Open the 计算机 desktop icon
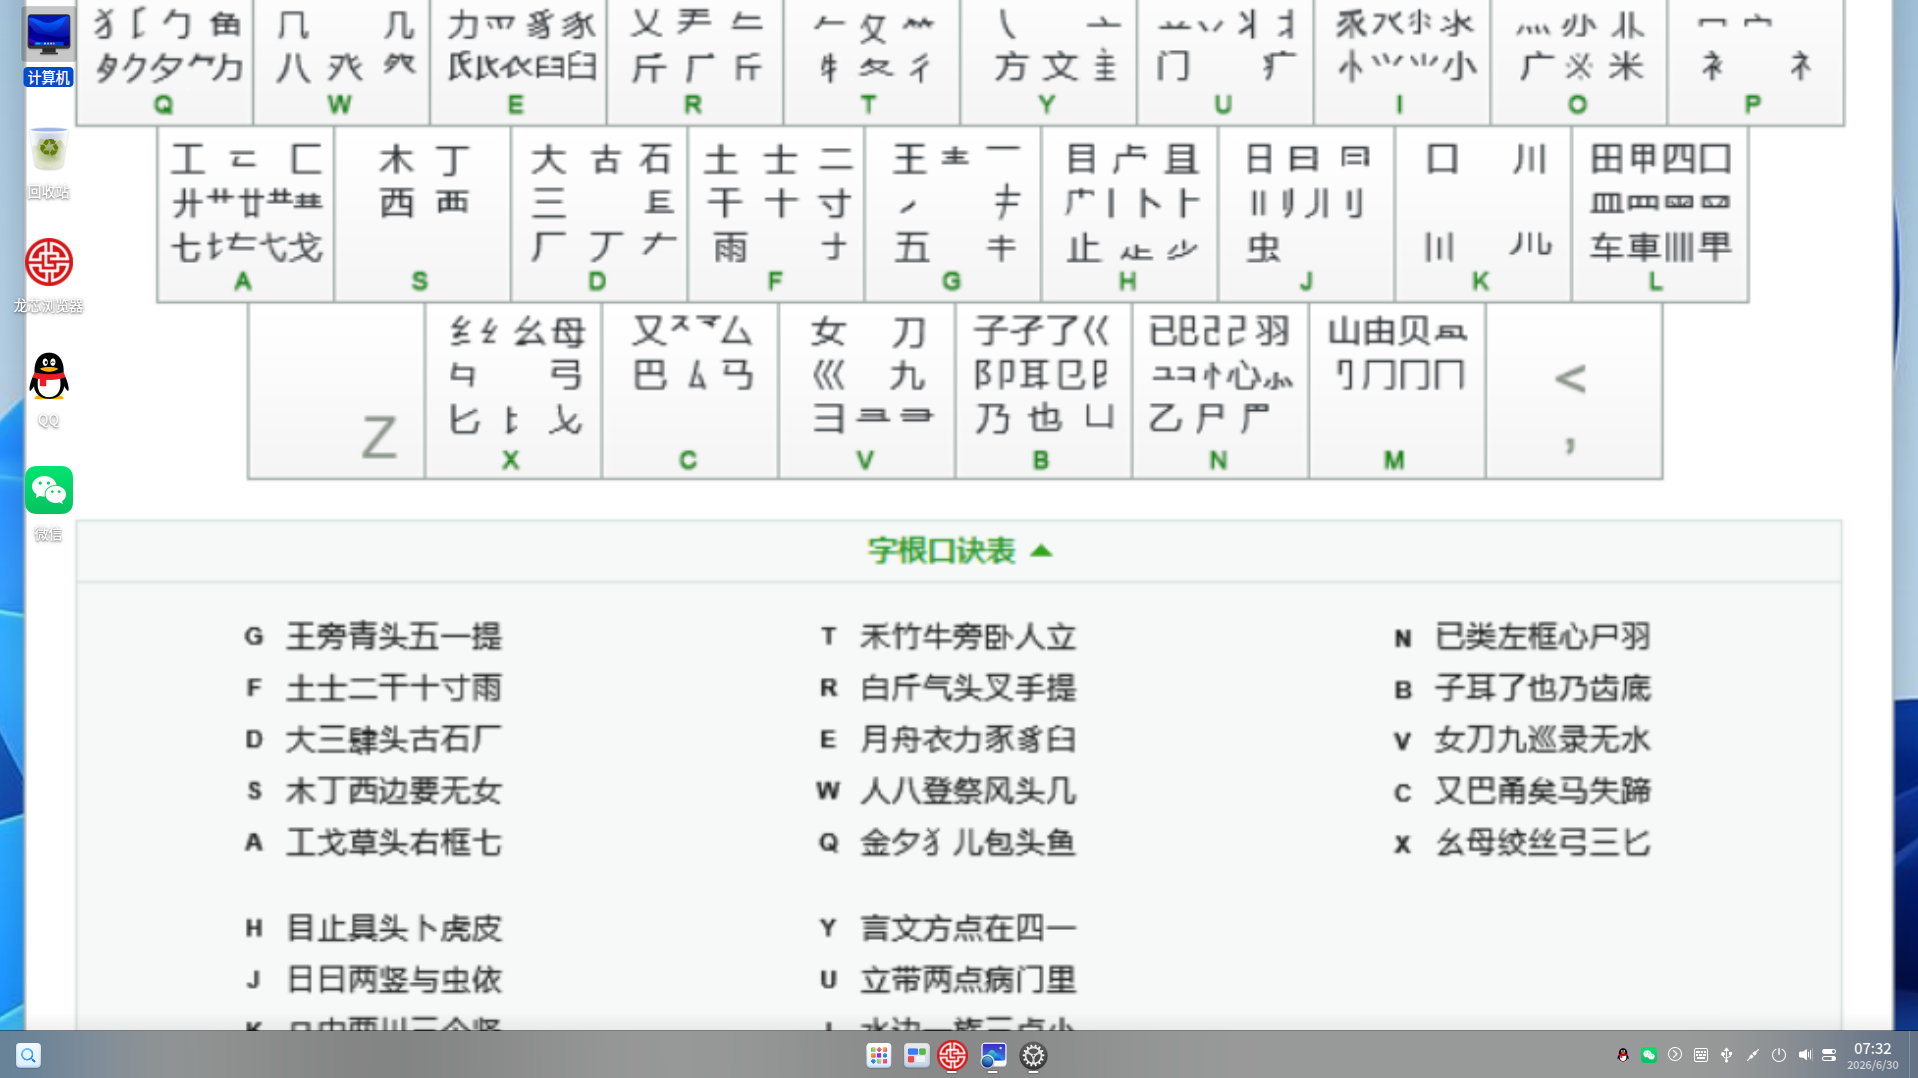The height and width of the screenshot is (1078, 1918). click(48, 46)
